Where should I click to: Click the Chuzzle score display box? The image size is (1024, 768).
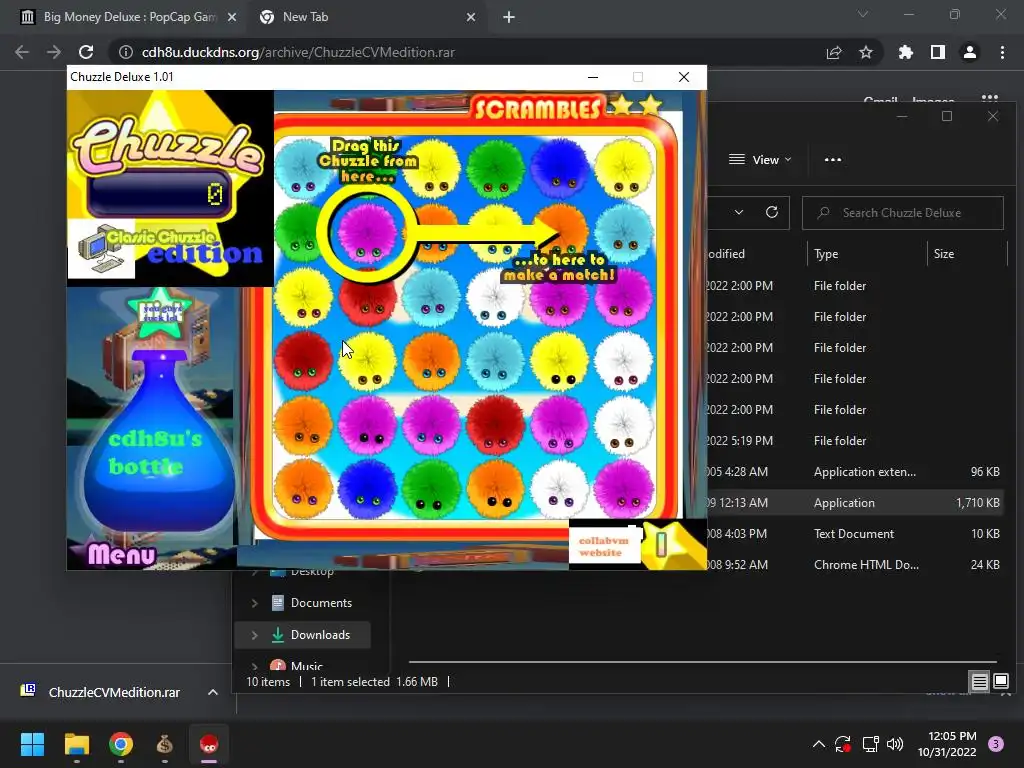pyautogui.click(x=159, y=193)
